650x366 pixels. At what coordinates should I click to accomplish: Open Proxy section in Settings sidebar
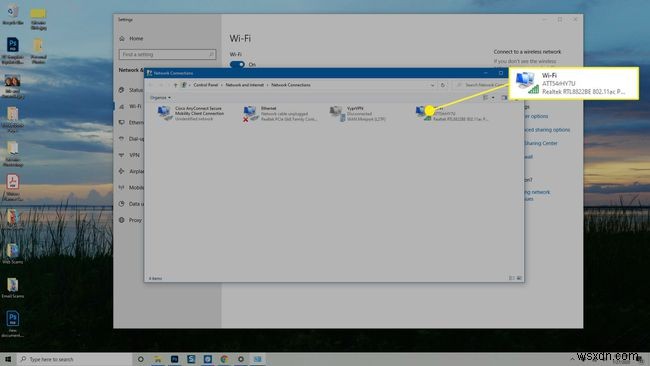[x=130, y=220]
